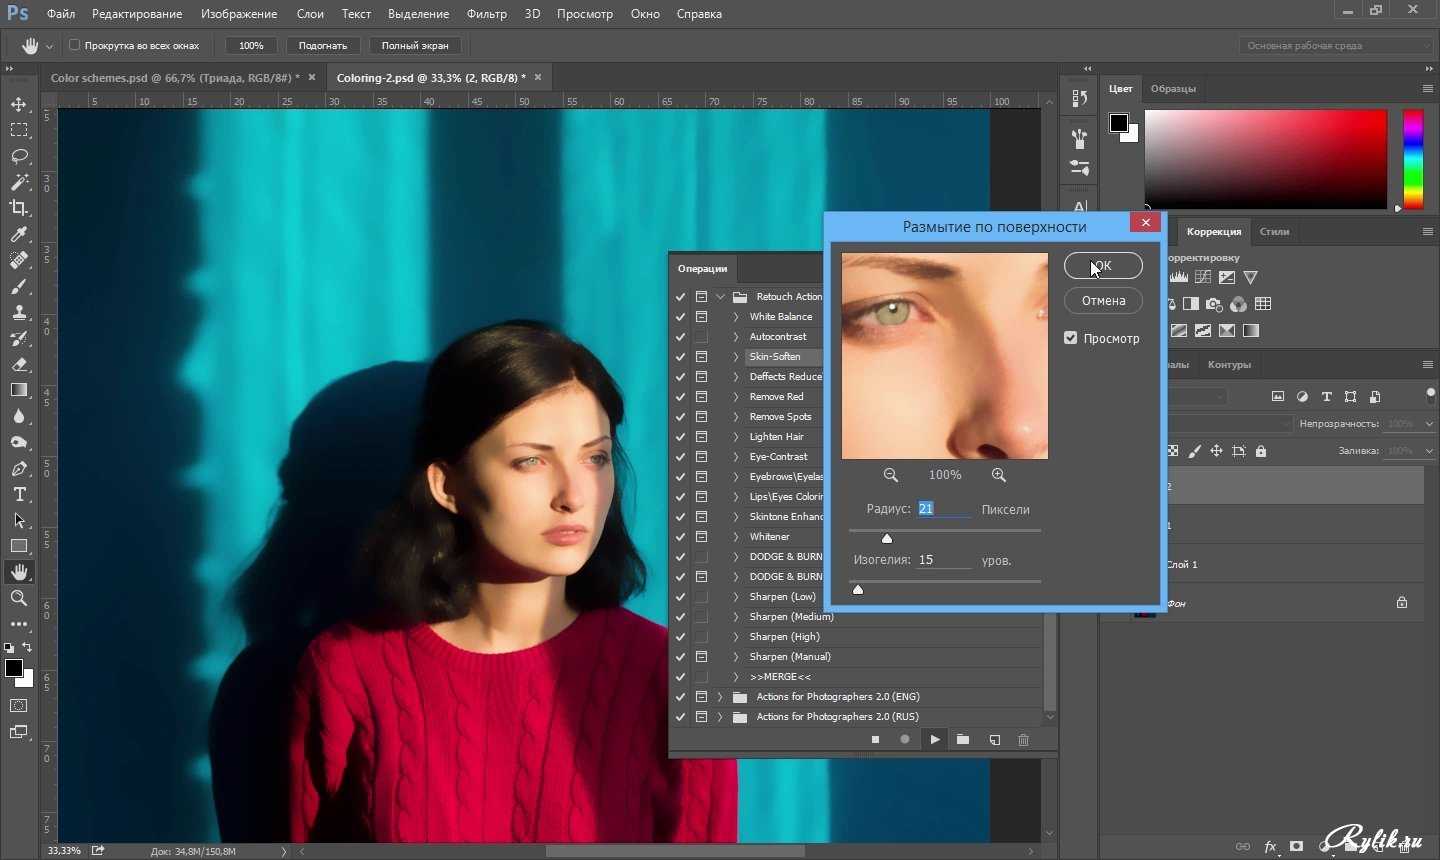Collapse the Retouch Action set

(720, 297)
